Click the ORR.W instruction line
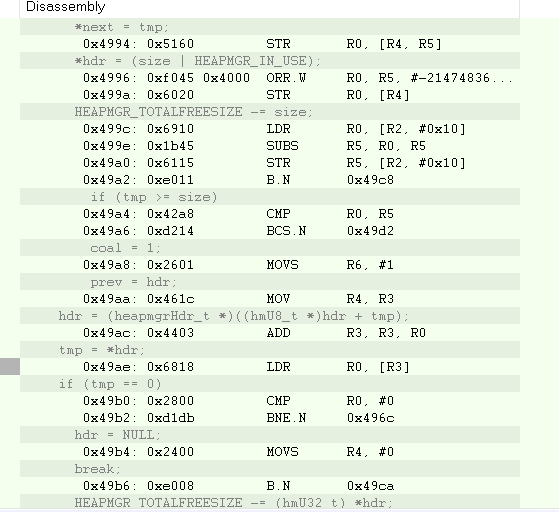Screen dimensions: 559x512 [270, 78]
